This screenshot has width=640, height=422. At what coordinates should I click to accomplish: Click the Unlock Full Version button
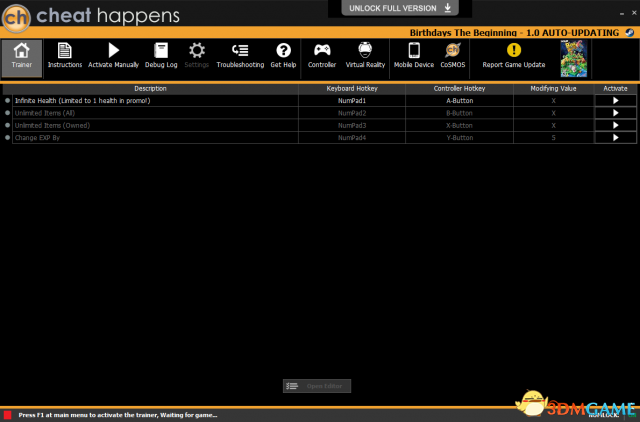400,8
